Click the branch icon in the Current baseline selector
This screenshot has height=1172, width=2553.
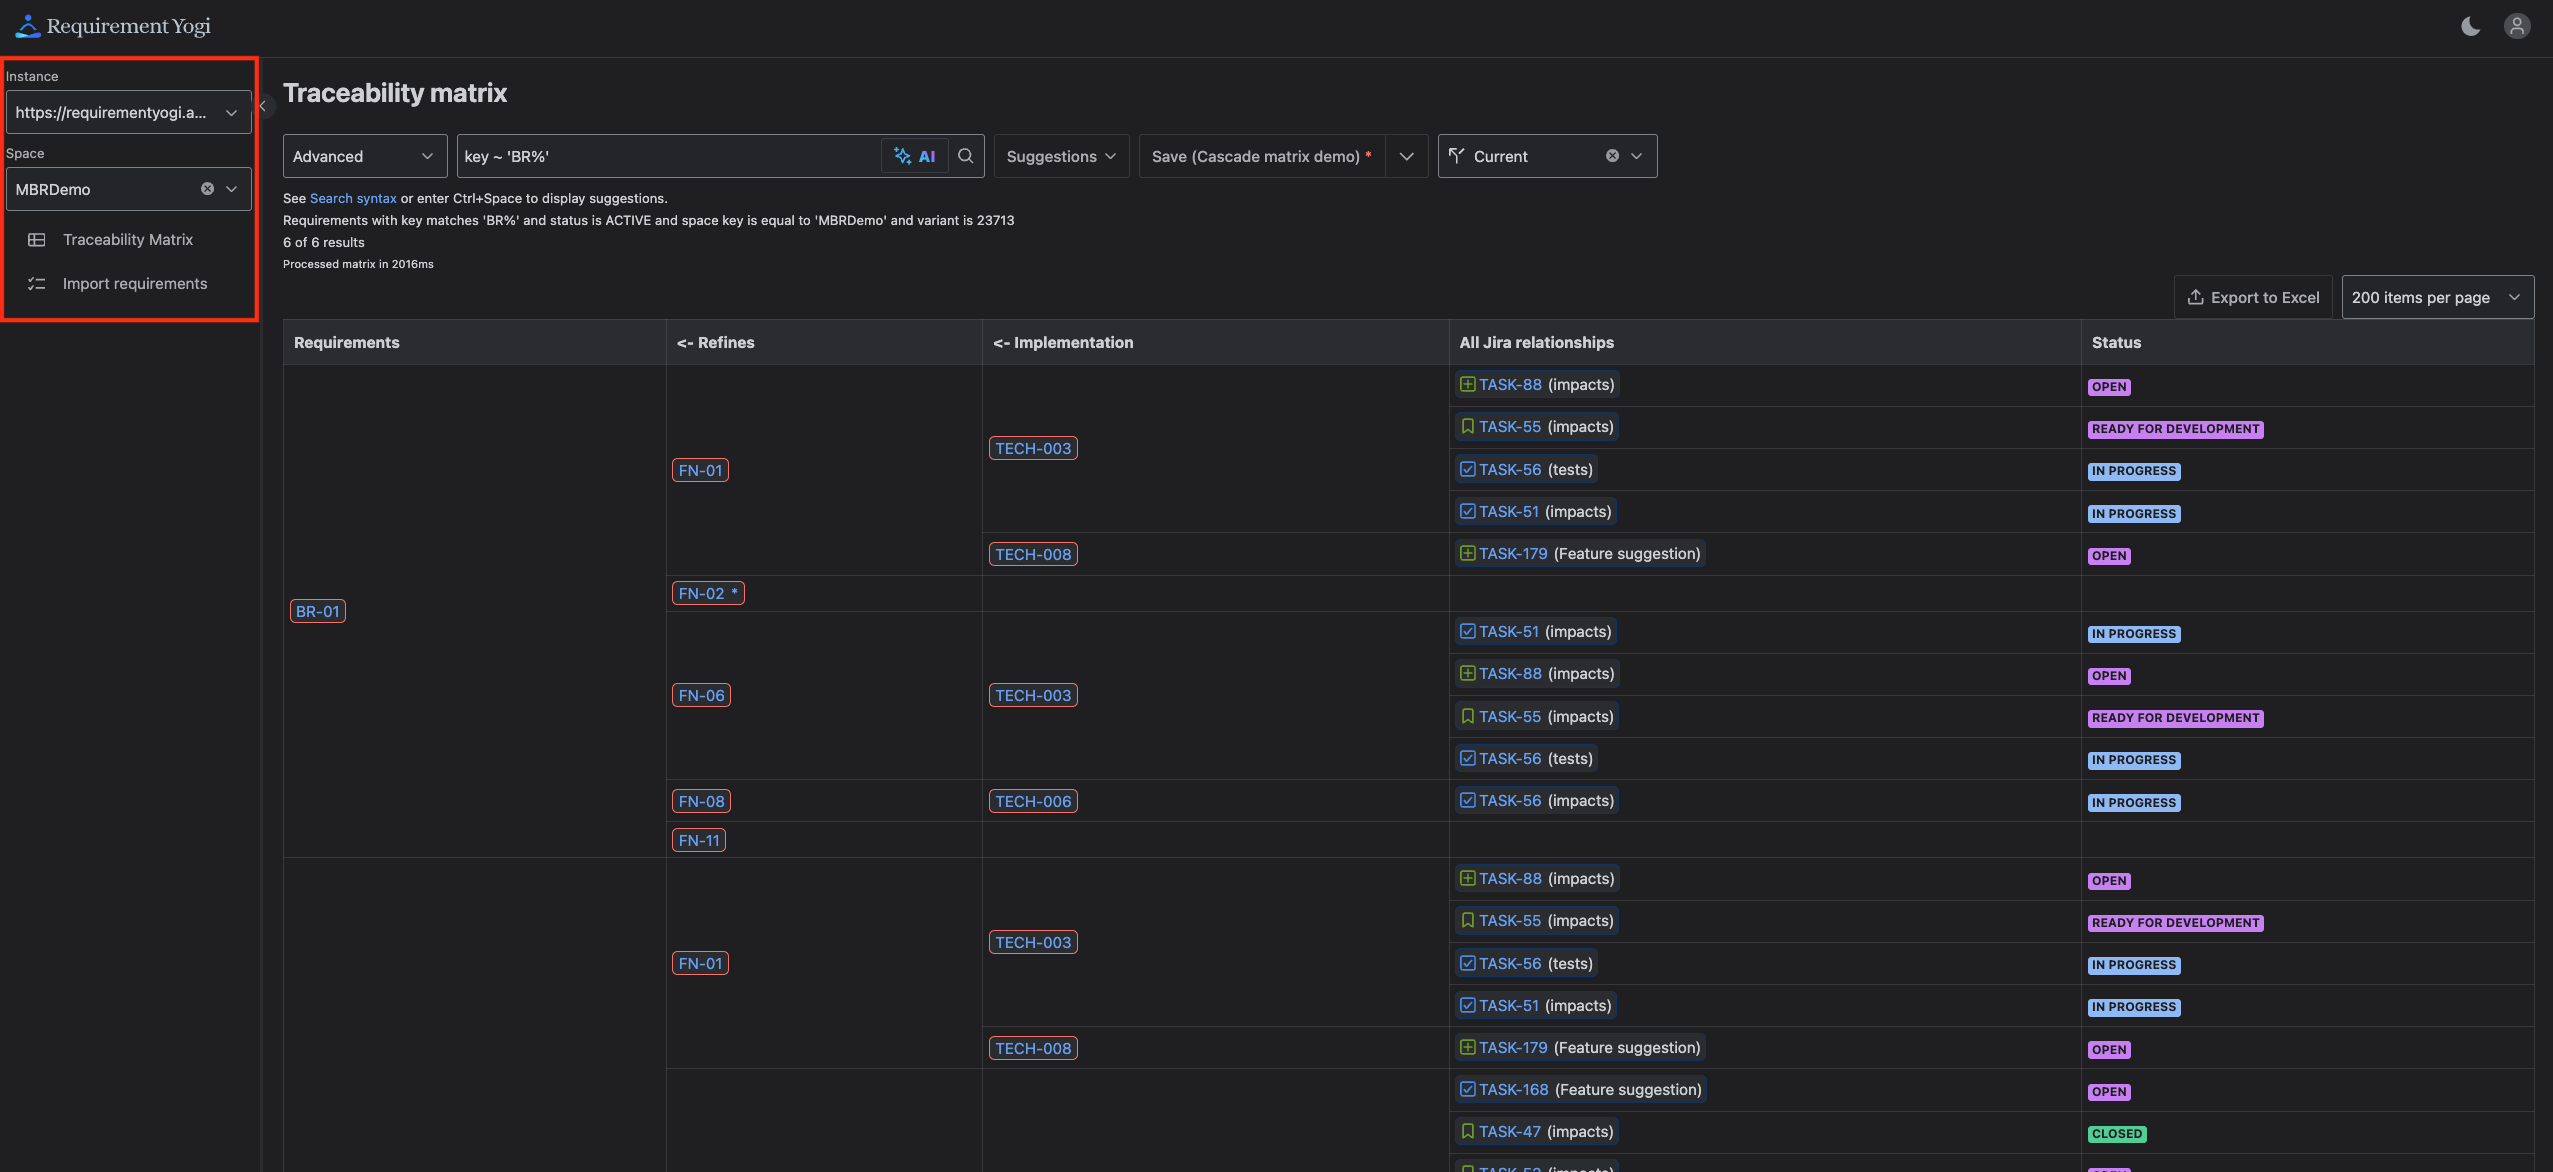pos(1456,155)
